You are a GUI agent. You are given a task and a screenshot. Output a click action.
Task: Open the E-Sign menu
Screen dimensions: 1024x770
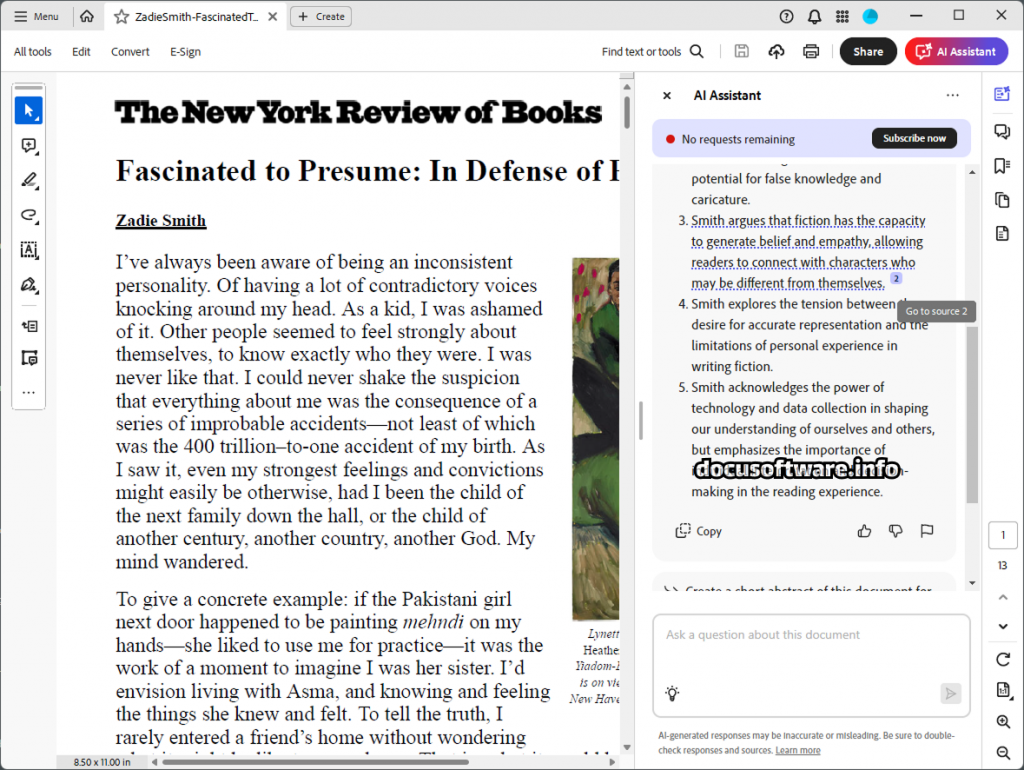coord(185,52)
